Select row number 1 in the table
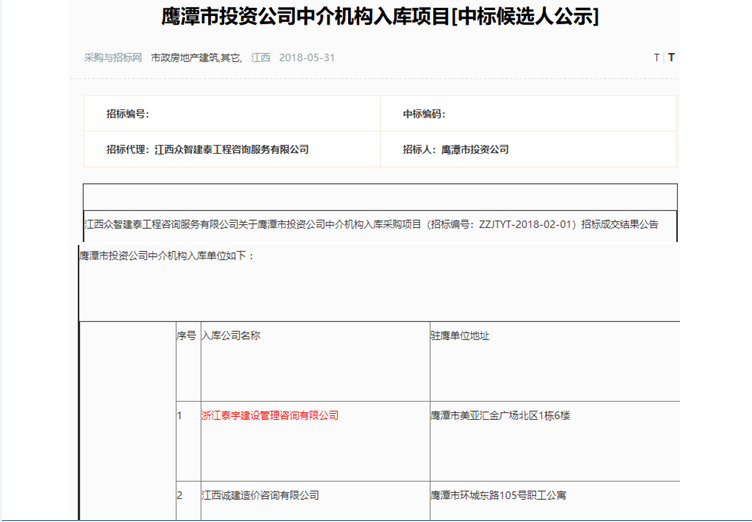The width and height of the screenshot is (752, 522). [180, 415]
